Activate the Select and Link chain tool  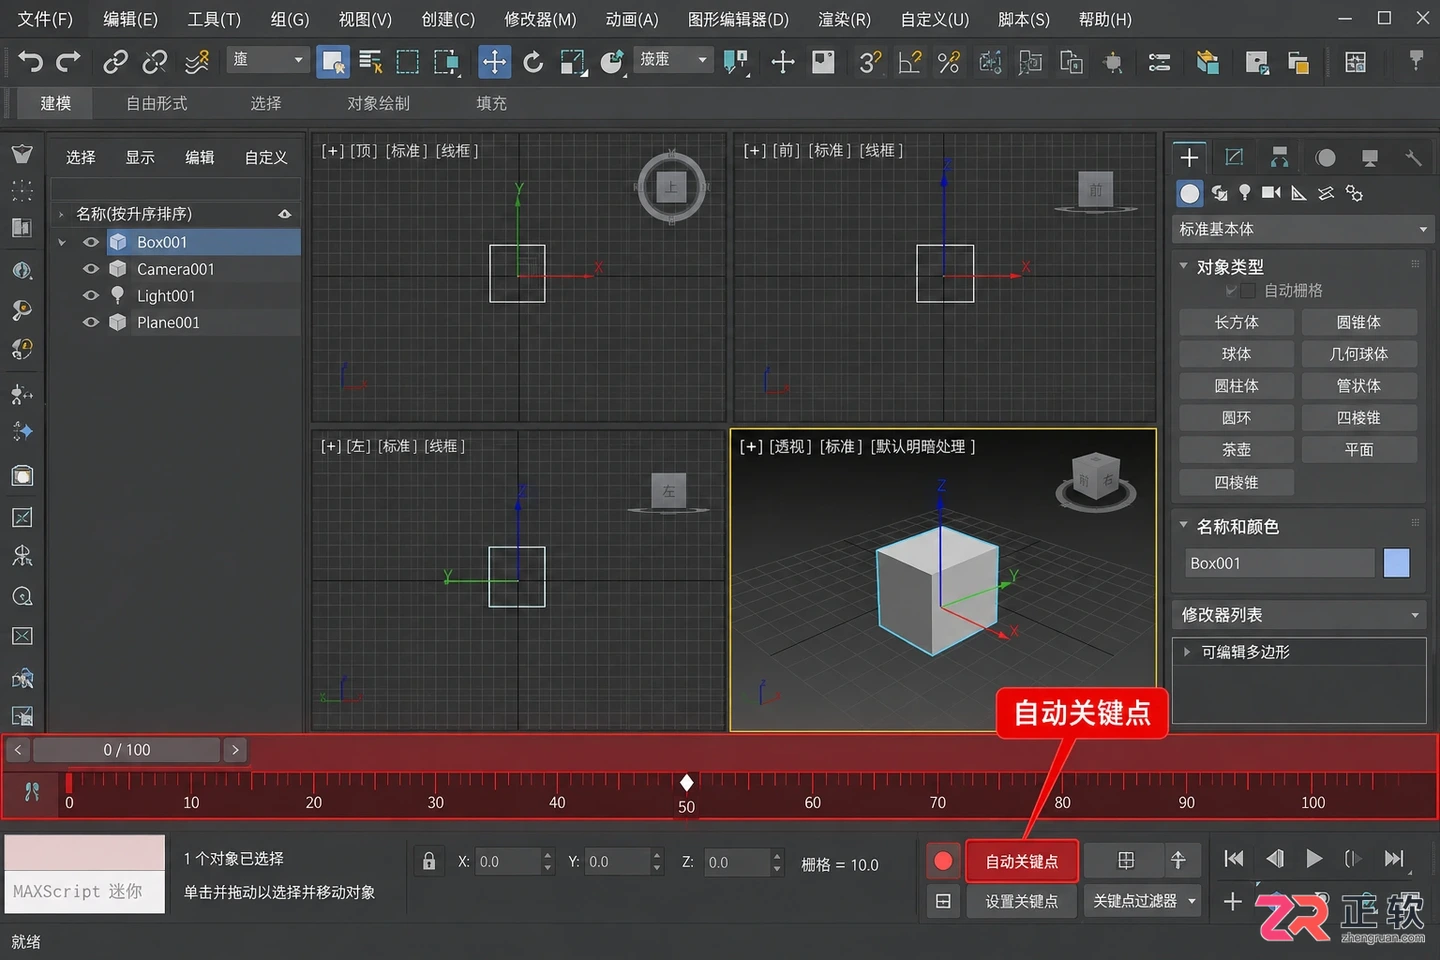116,62
